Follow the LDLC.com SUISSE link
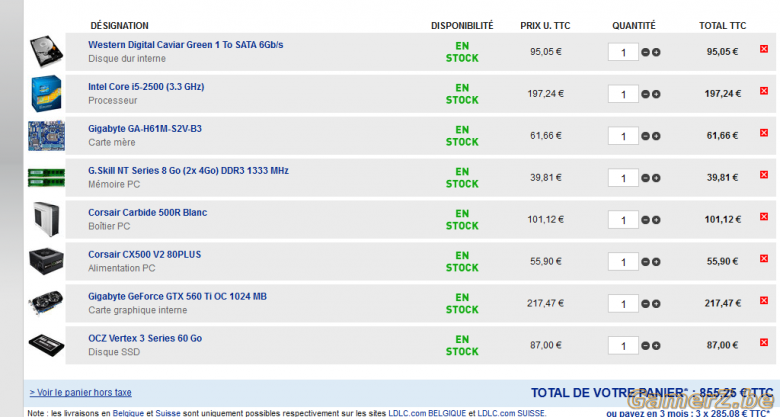780x417 pixels. pyautogui.click(x=511, y=413)
